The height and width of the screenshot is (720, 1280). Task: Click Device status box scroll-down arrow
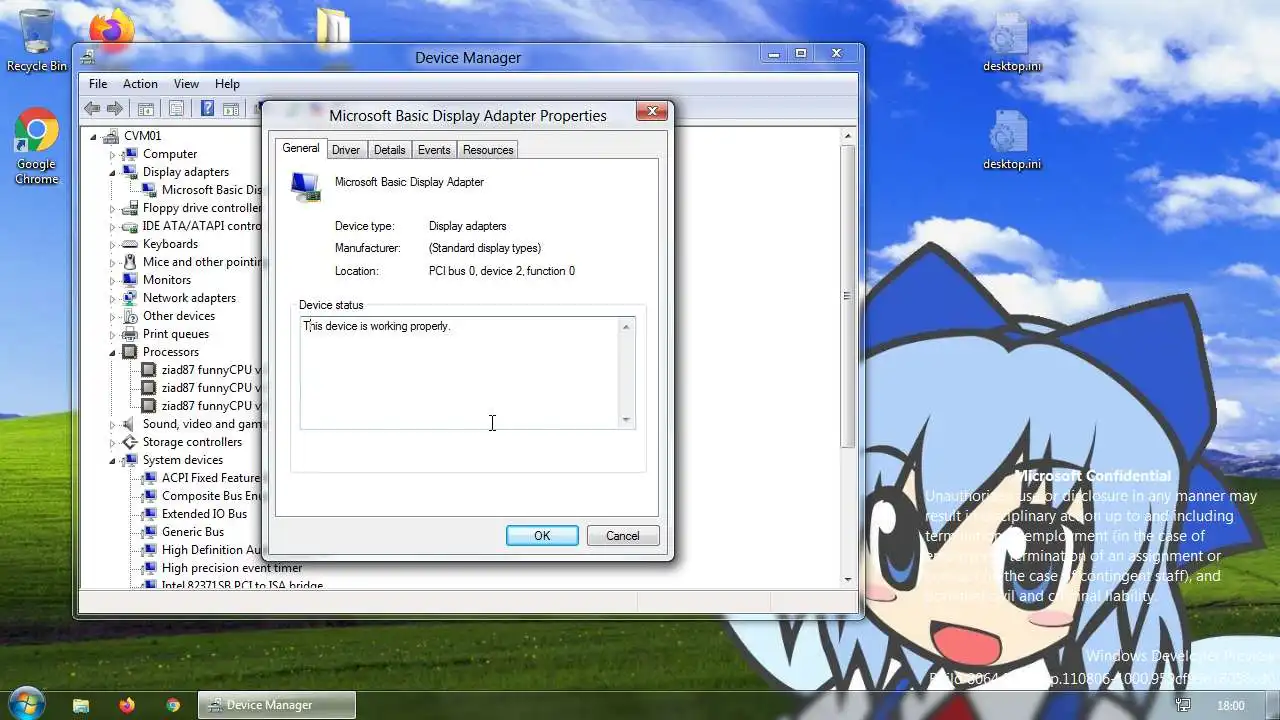[626, 420]
